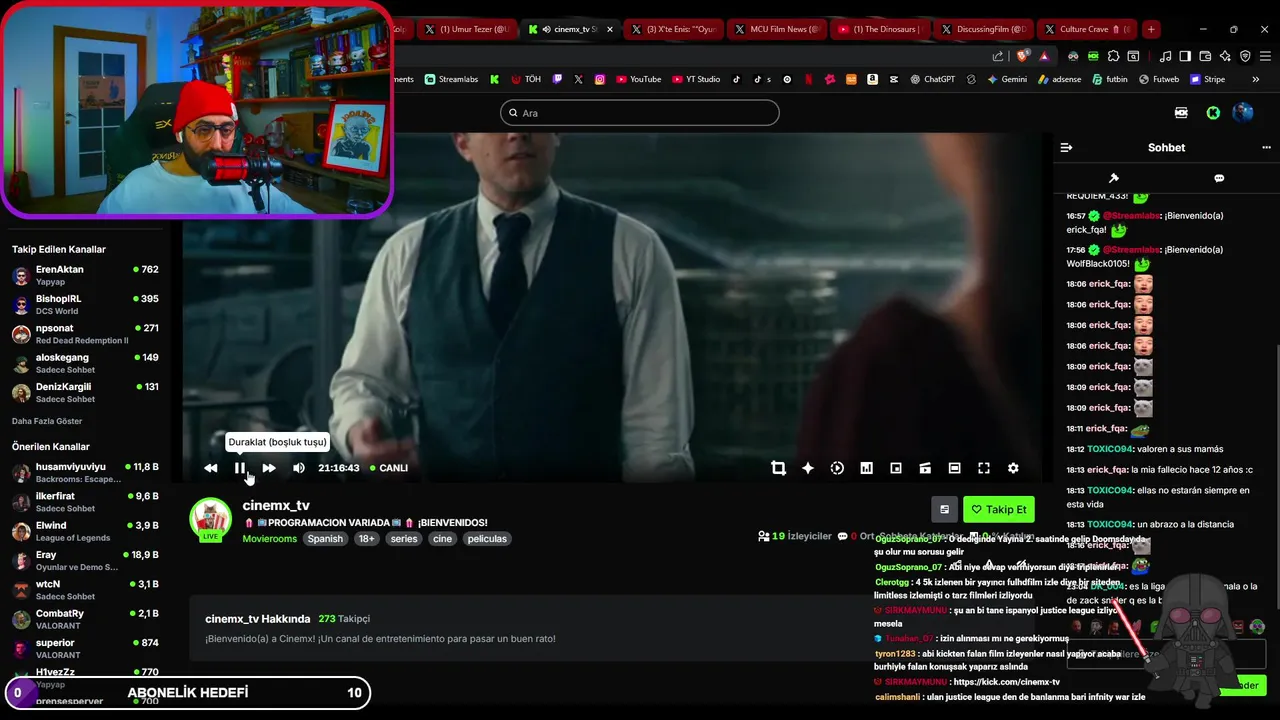Viewport: 1280px width, 720px height.
Task: Jump to live by clicking CANLI
Action: [388, 468]
